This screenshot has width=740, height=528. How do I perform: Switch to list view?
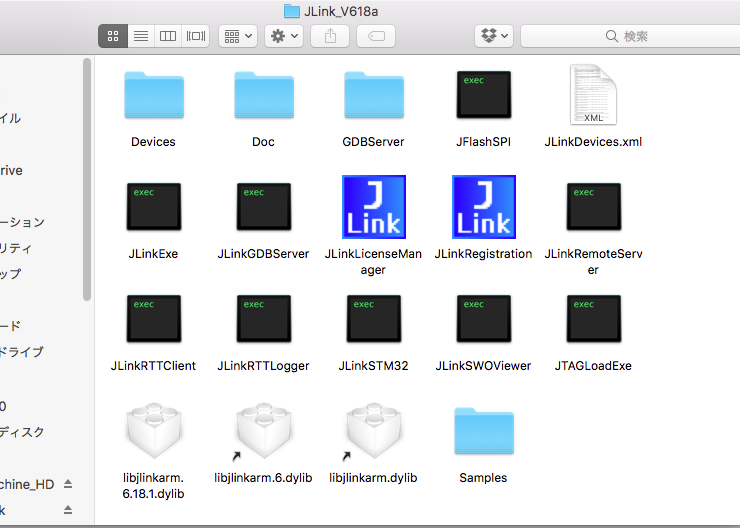pyautogui.click(x=141, y=36)
